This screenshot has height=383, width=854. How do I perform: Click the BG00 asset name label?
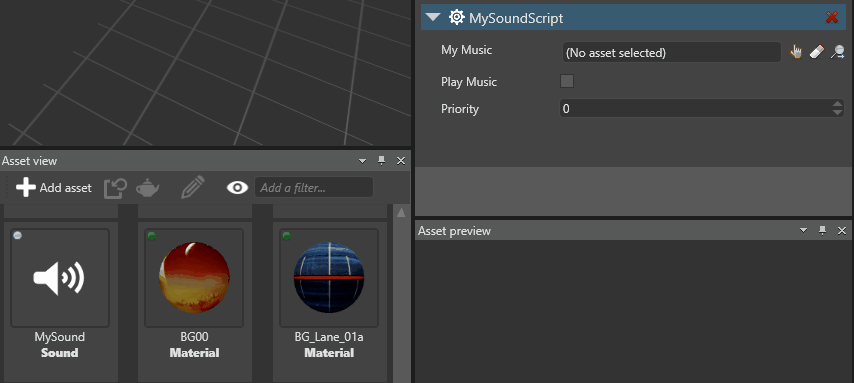194,337
